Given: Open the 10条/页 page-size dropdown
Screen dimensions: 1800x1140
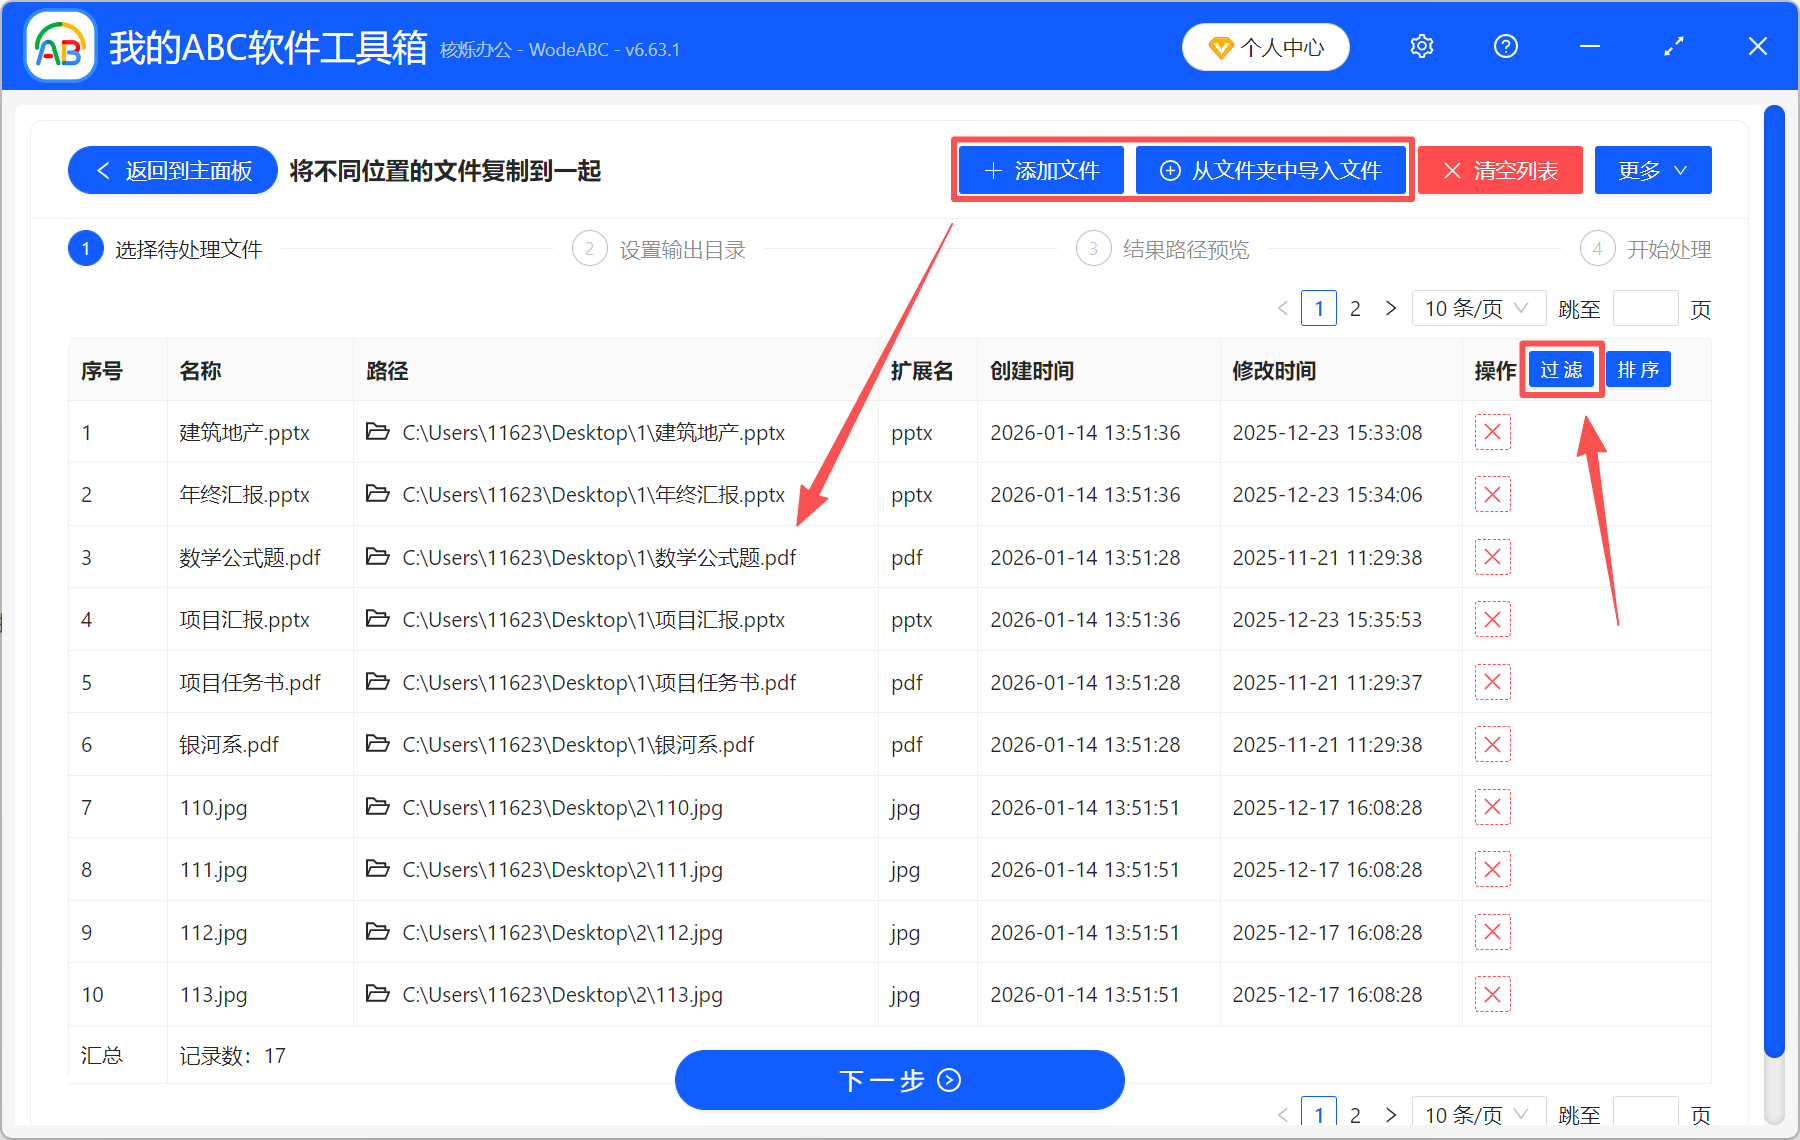Looking at the screenshot, I should tap(1479, 308).
